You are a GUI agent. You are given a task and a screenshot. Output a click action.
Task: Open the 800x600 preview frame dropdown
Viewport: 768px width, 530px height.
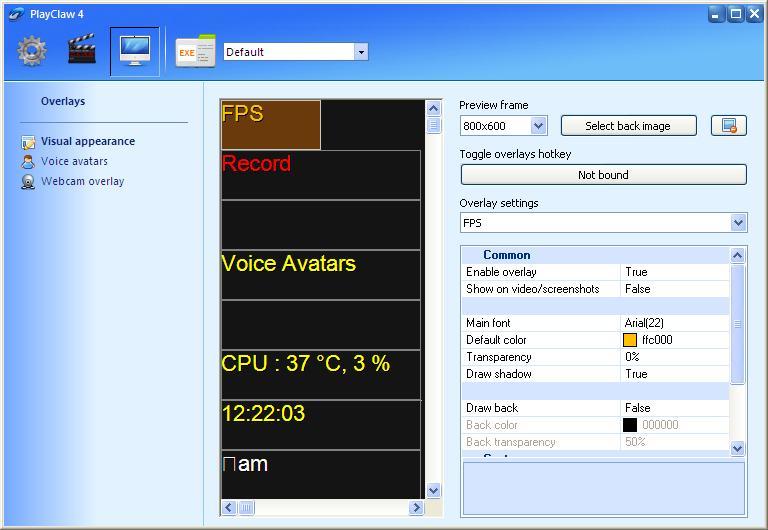point(538,126)
